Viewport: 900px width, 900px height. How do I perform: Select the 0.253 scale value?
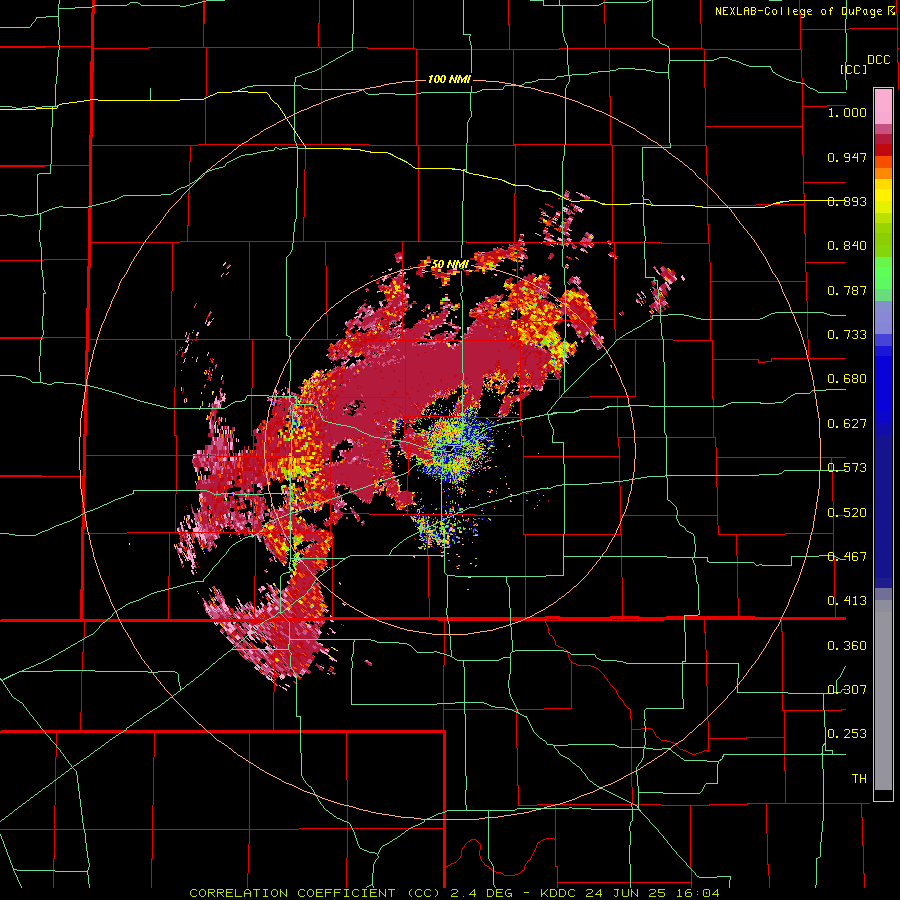(x=847, y=734)
